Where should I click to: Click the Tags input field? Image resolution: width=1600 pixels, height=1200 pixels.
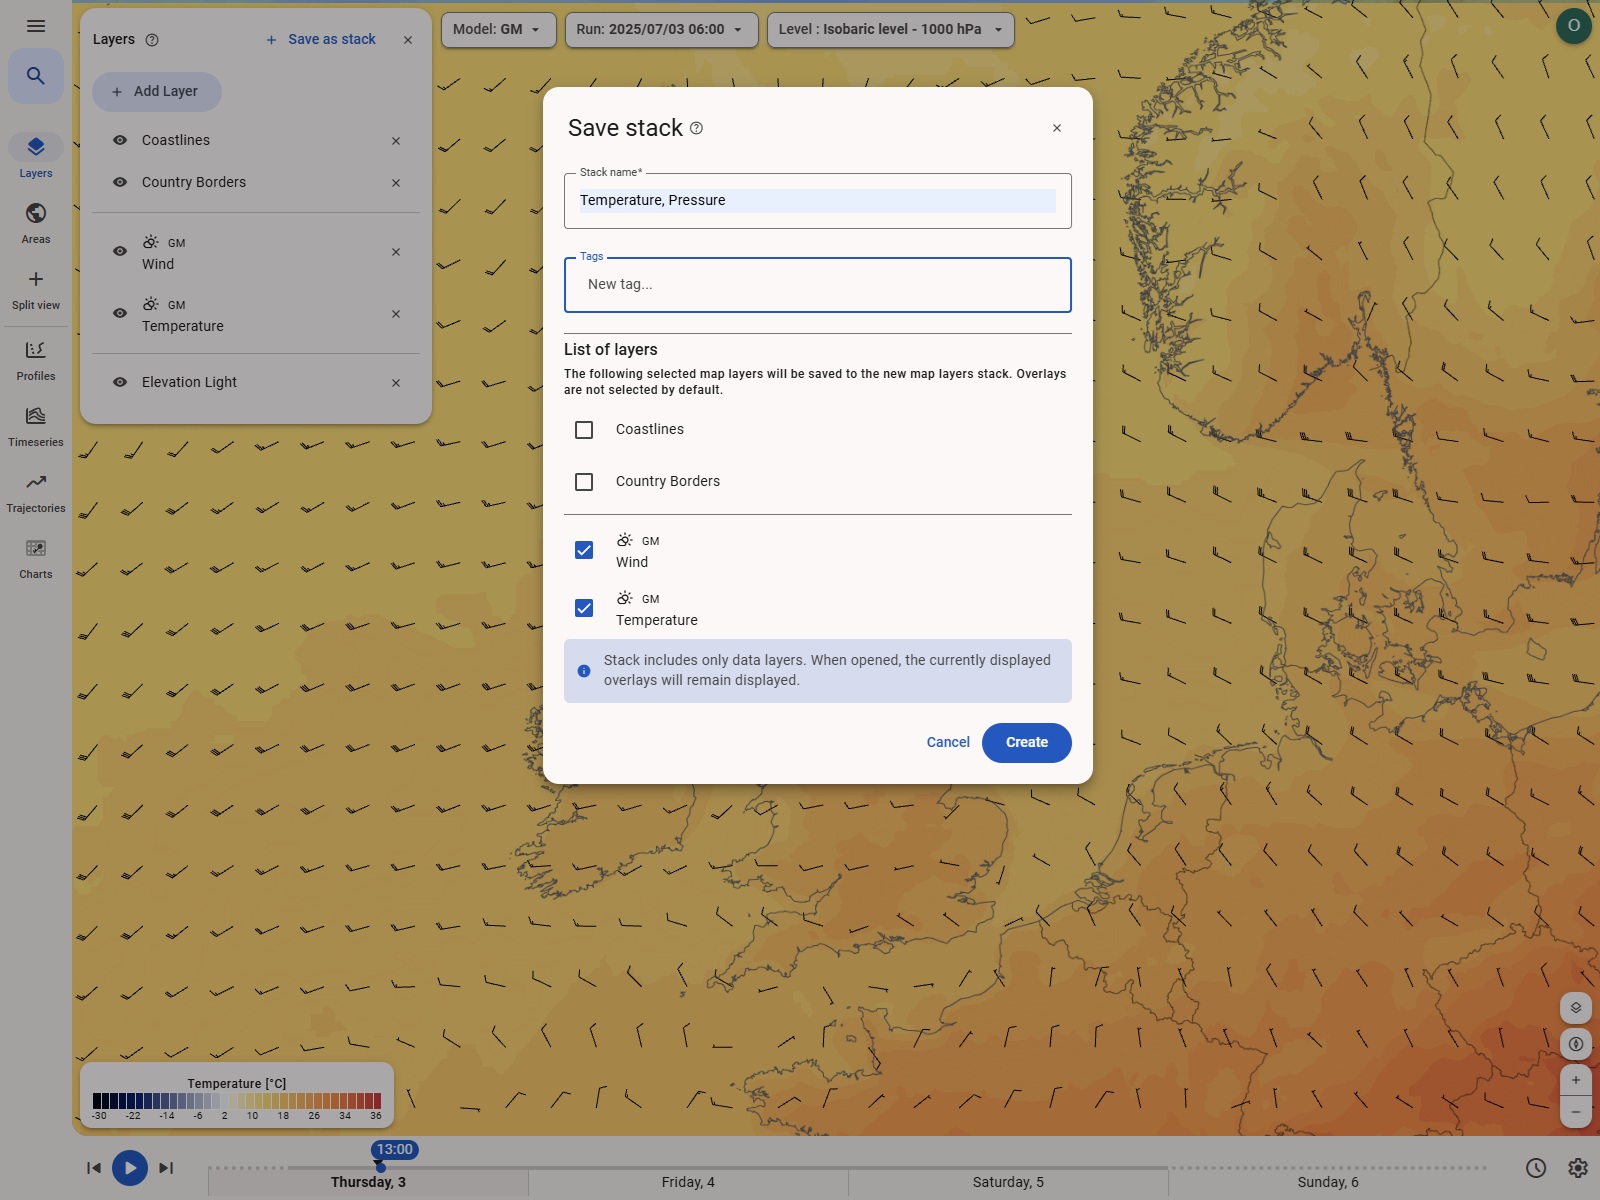click(x=817, y=285)
